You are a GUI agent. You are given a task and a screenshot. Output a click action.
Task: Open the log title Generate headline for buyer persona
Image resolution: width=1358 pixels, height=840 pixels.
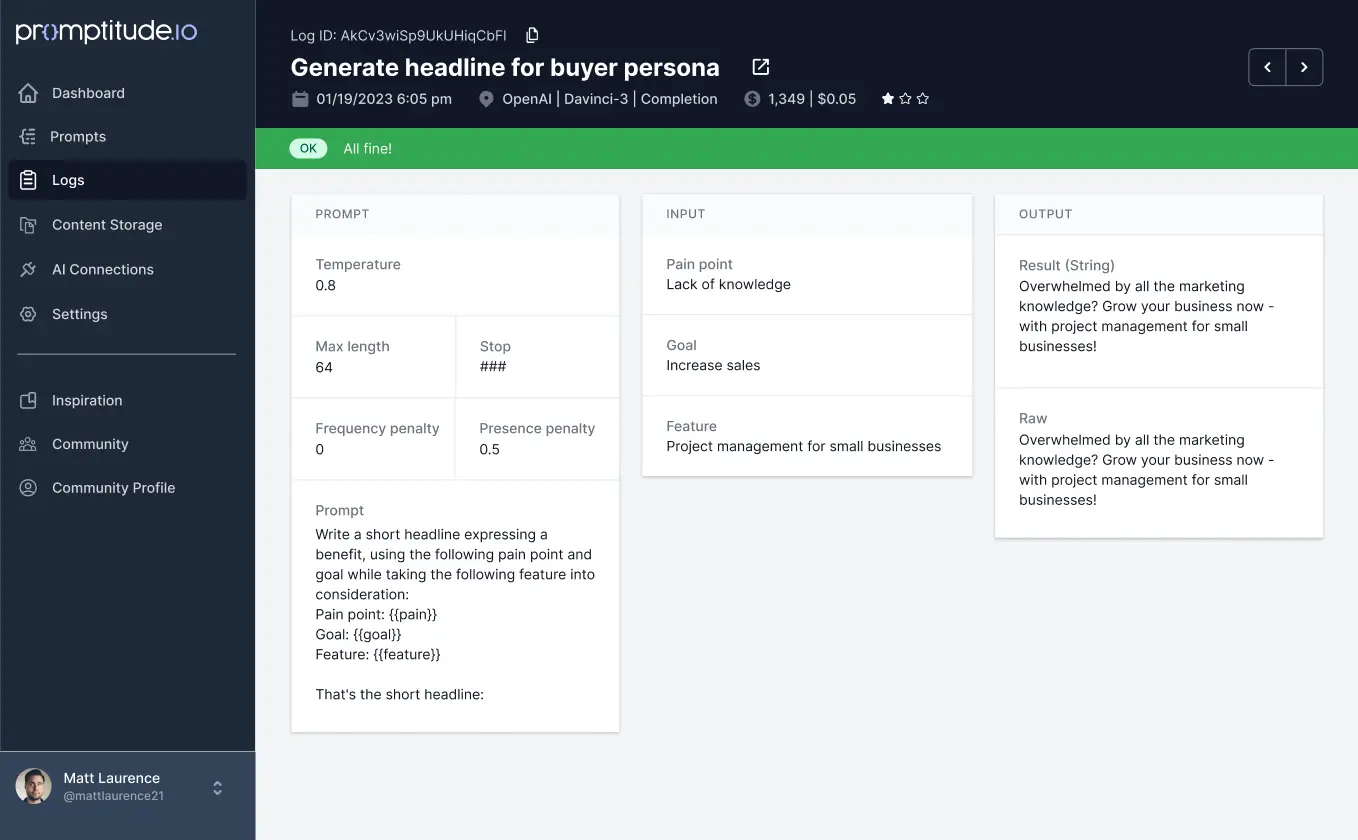tap(504, 67)
